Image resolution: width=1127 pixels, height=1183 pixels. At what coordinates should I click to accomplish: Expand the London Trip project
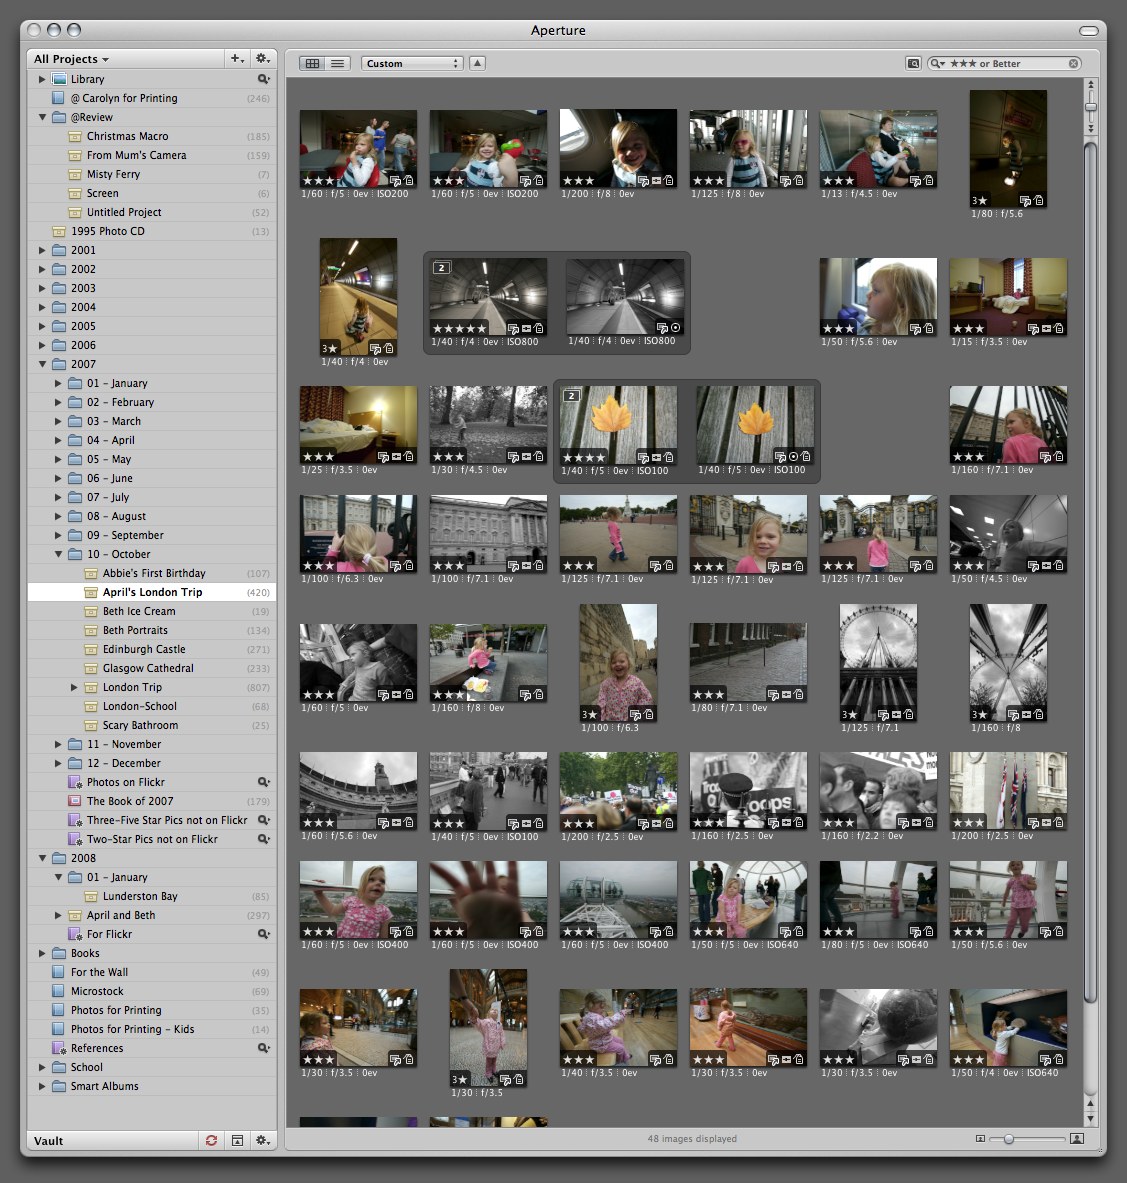[74, 687]
